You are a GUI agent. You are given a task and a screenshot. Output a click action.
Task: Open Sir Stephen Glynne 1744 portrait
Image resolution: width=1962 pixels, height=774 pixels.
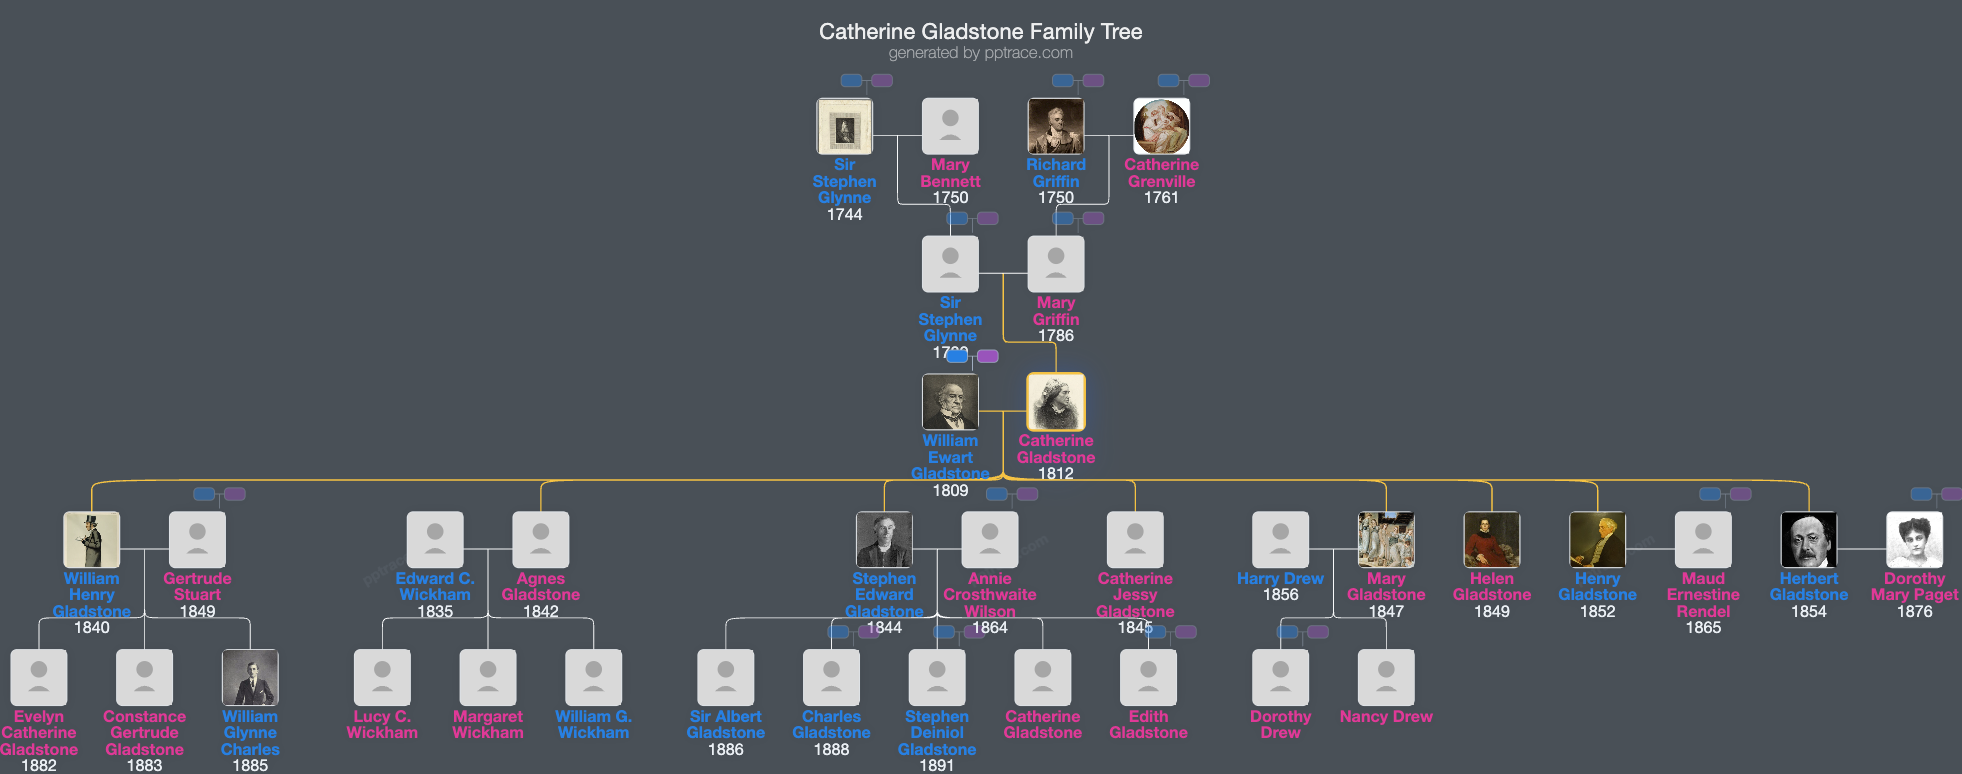pyautogui.click(x=845, y=126)
